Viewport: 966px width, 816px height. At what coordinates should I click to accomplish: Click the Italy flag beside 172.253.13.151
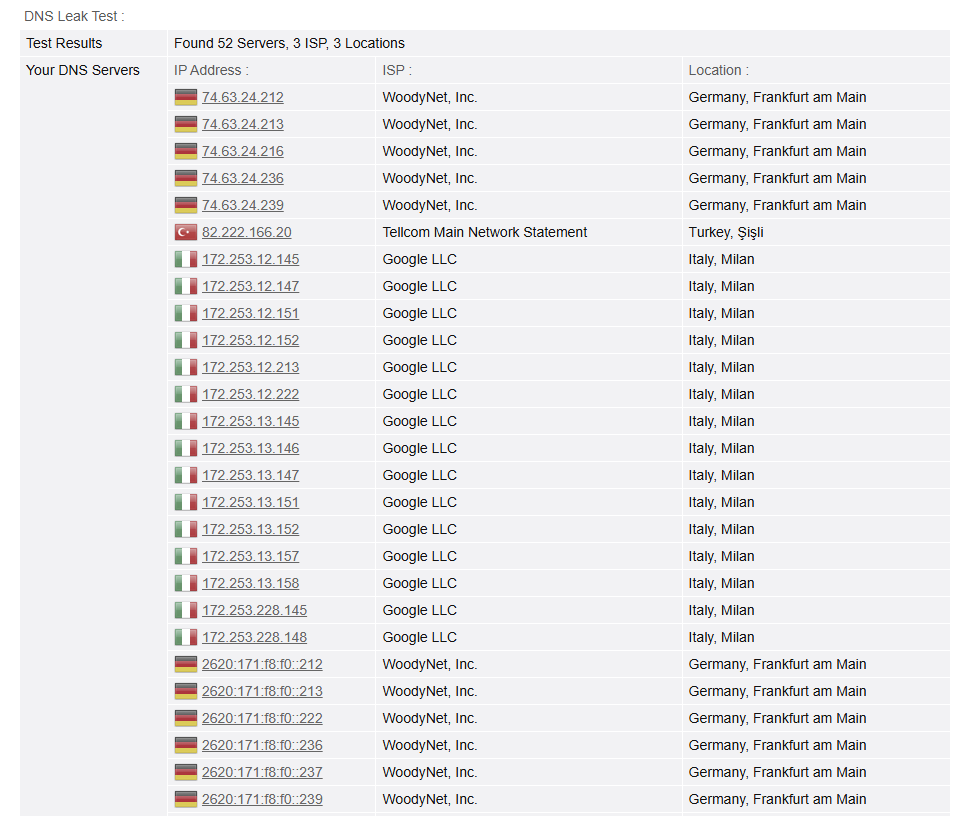pyautogui.click(x=186, y=503)
